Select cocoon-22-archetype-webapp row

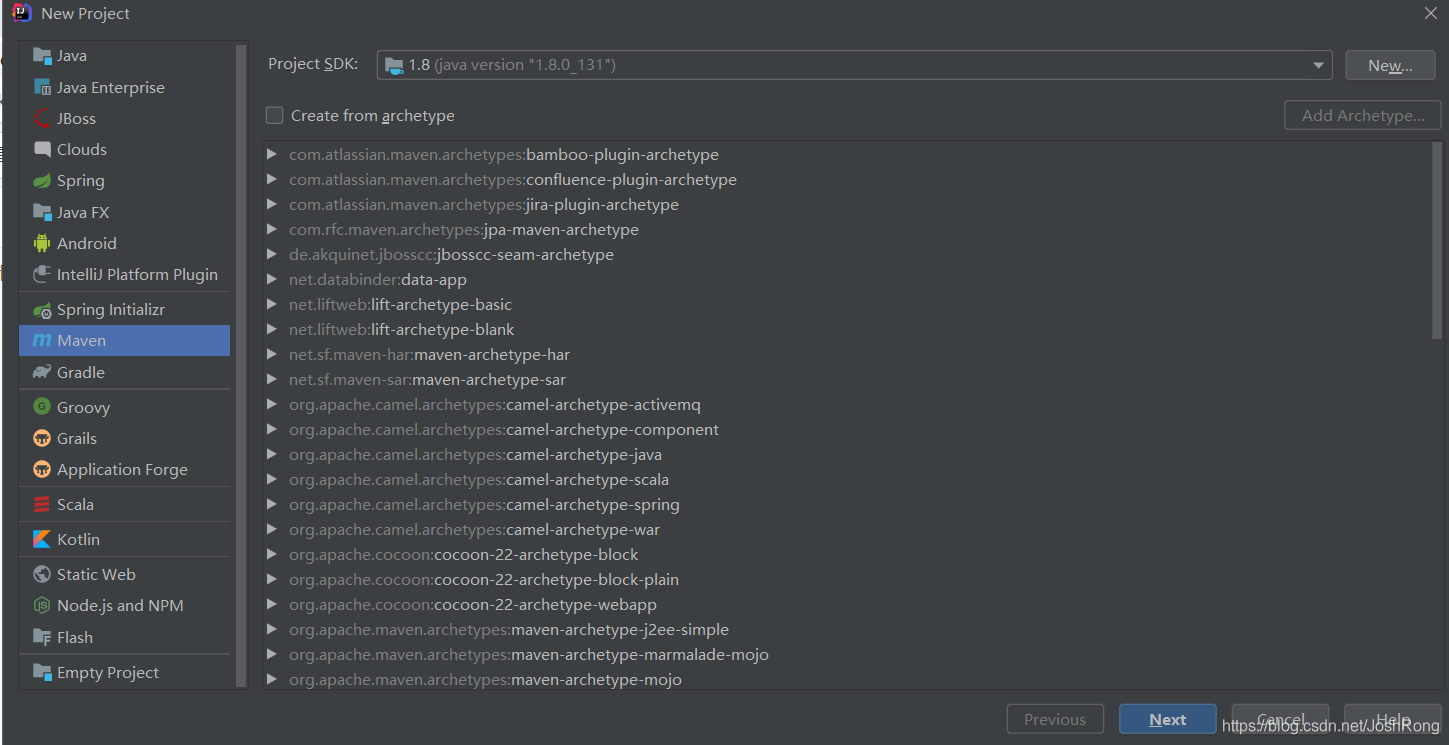click(x=848, y=604)
